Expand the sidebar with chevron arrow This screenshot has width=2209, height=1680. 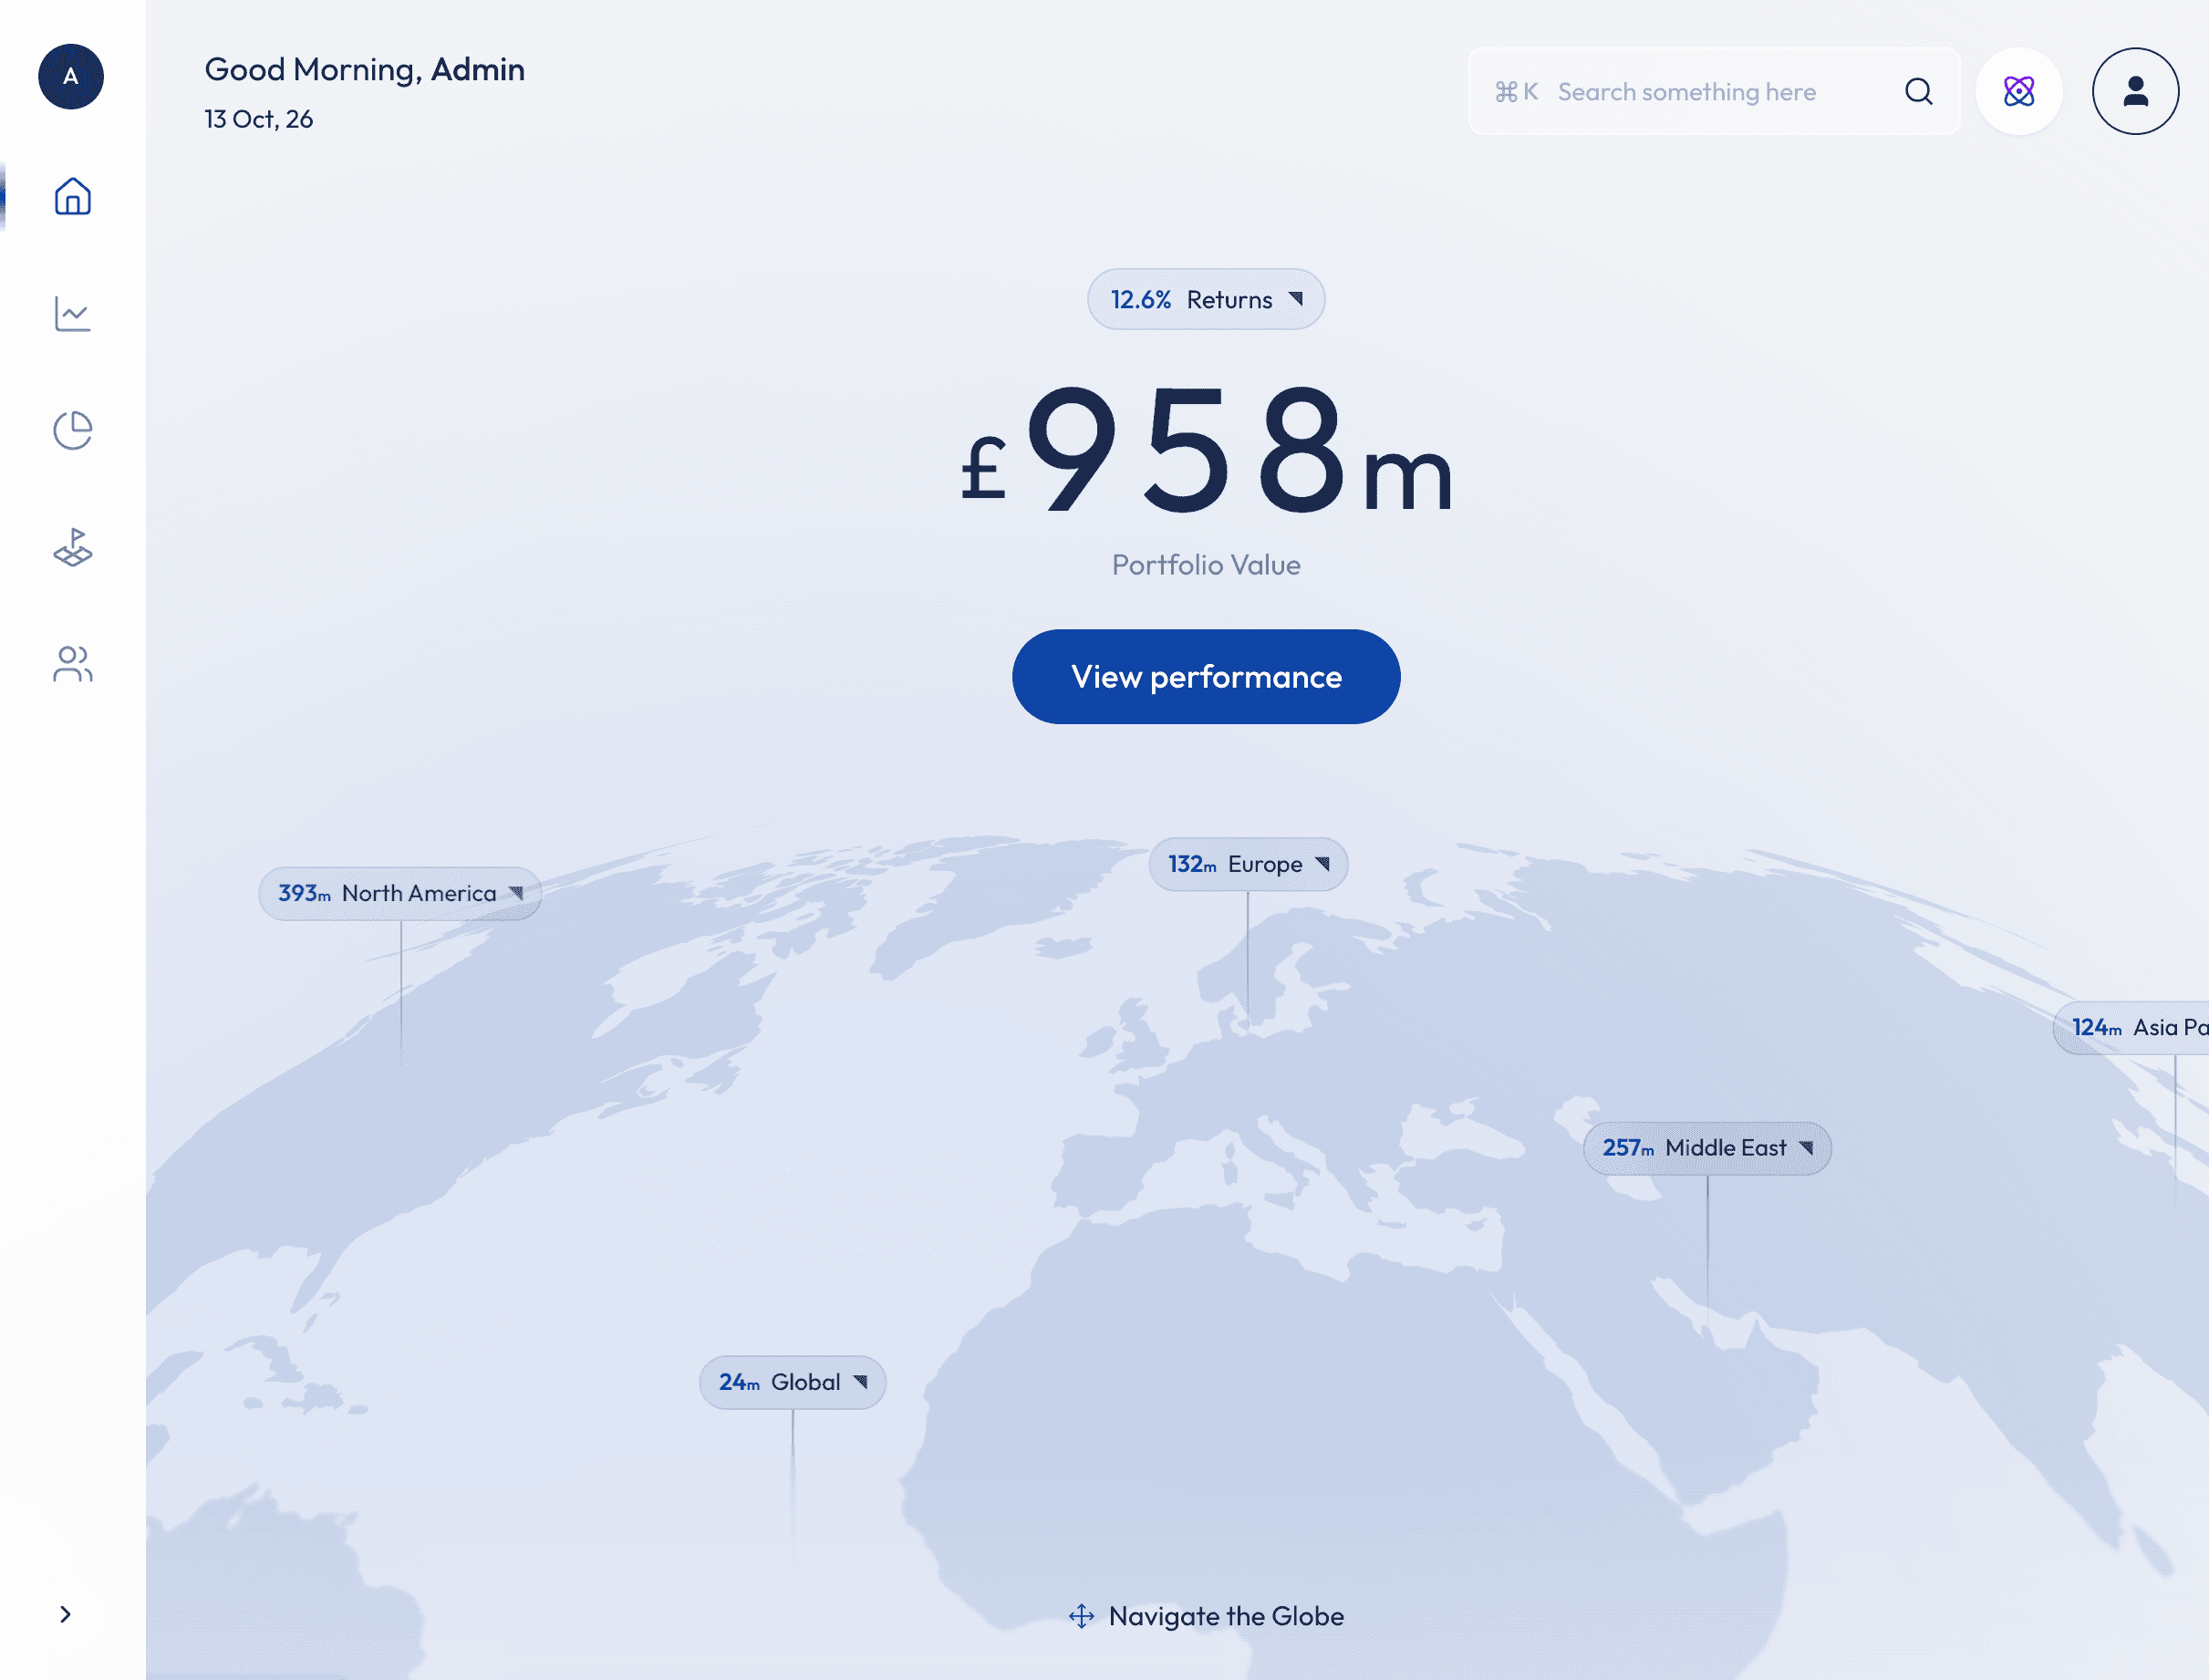click(x=66, y=1614)
